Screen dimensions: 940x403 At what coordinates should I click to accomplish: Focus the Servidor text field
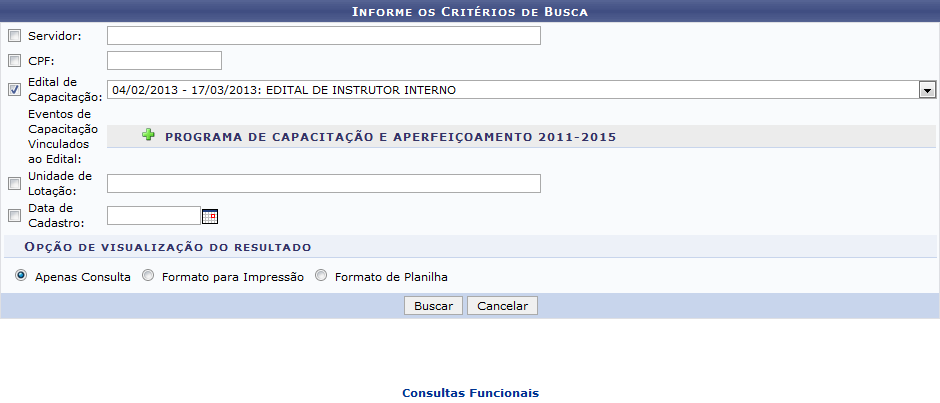[323, 36]
